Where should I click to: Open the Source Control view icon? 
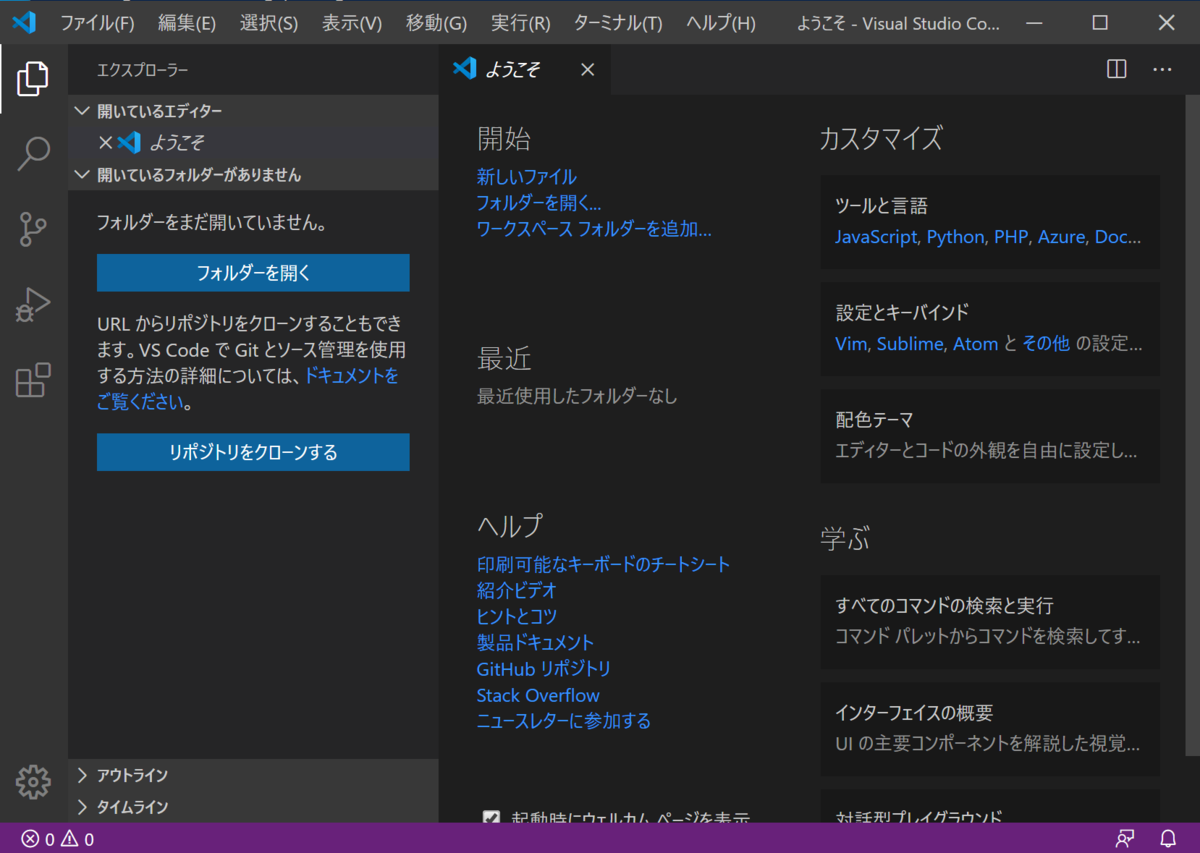click(x=33, y=229)
